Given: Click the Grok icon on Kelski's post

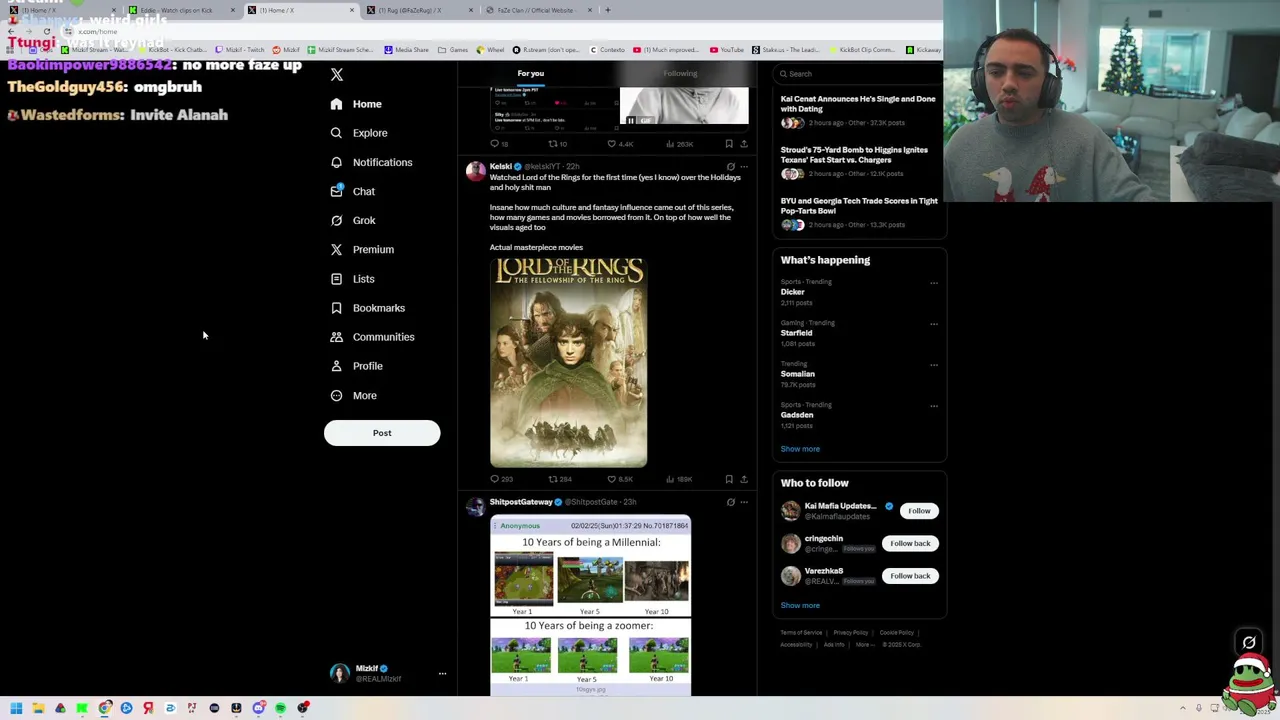Looking at the screenshot, I should 730,167.
